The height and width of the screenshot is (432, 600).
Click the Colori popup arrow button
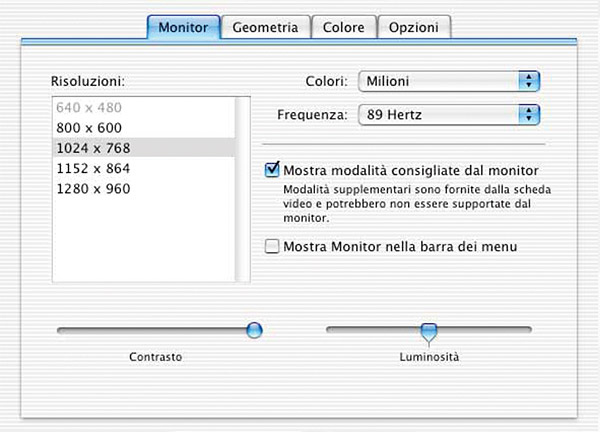(x=529, y=81)
